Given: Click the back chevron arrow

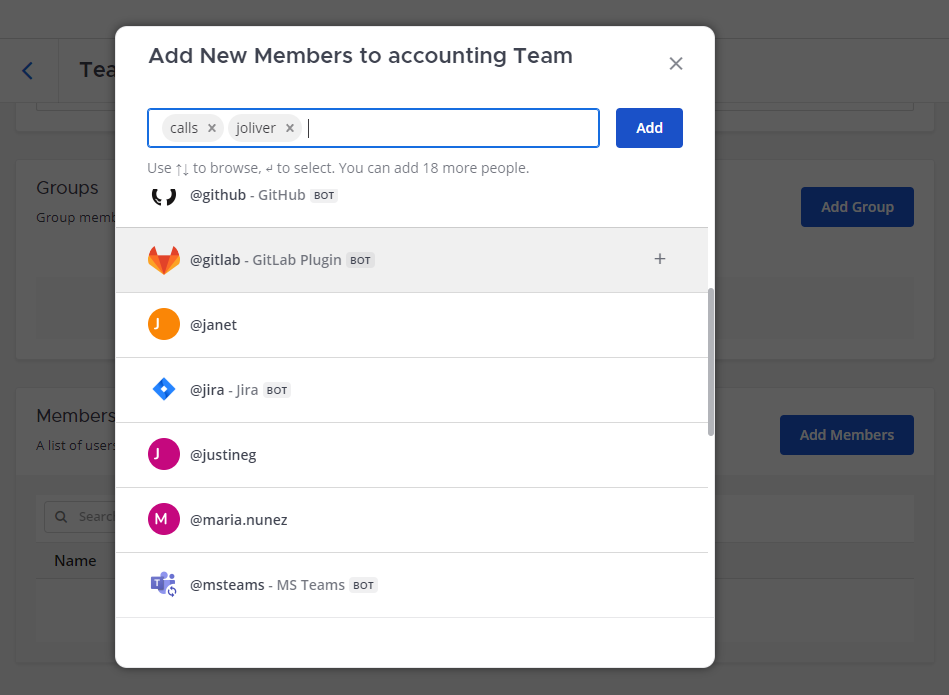Looking at the screenshot, I should tap(26, 70).
